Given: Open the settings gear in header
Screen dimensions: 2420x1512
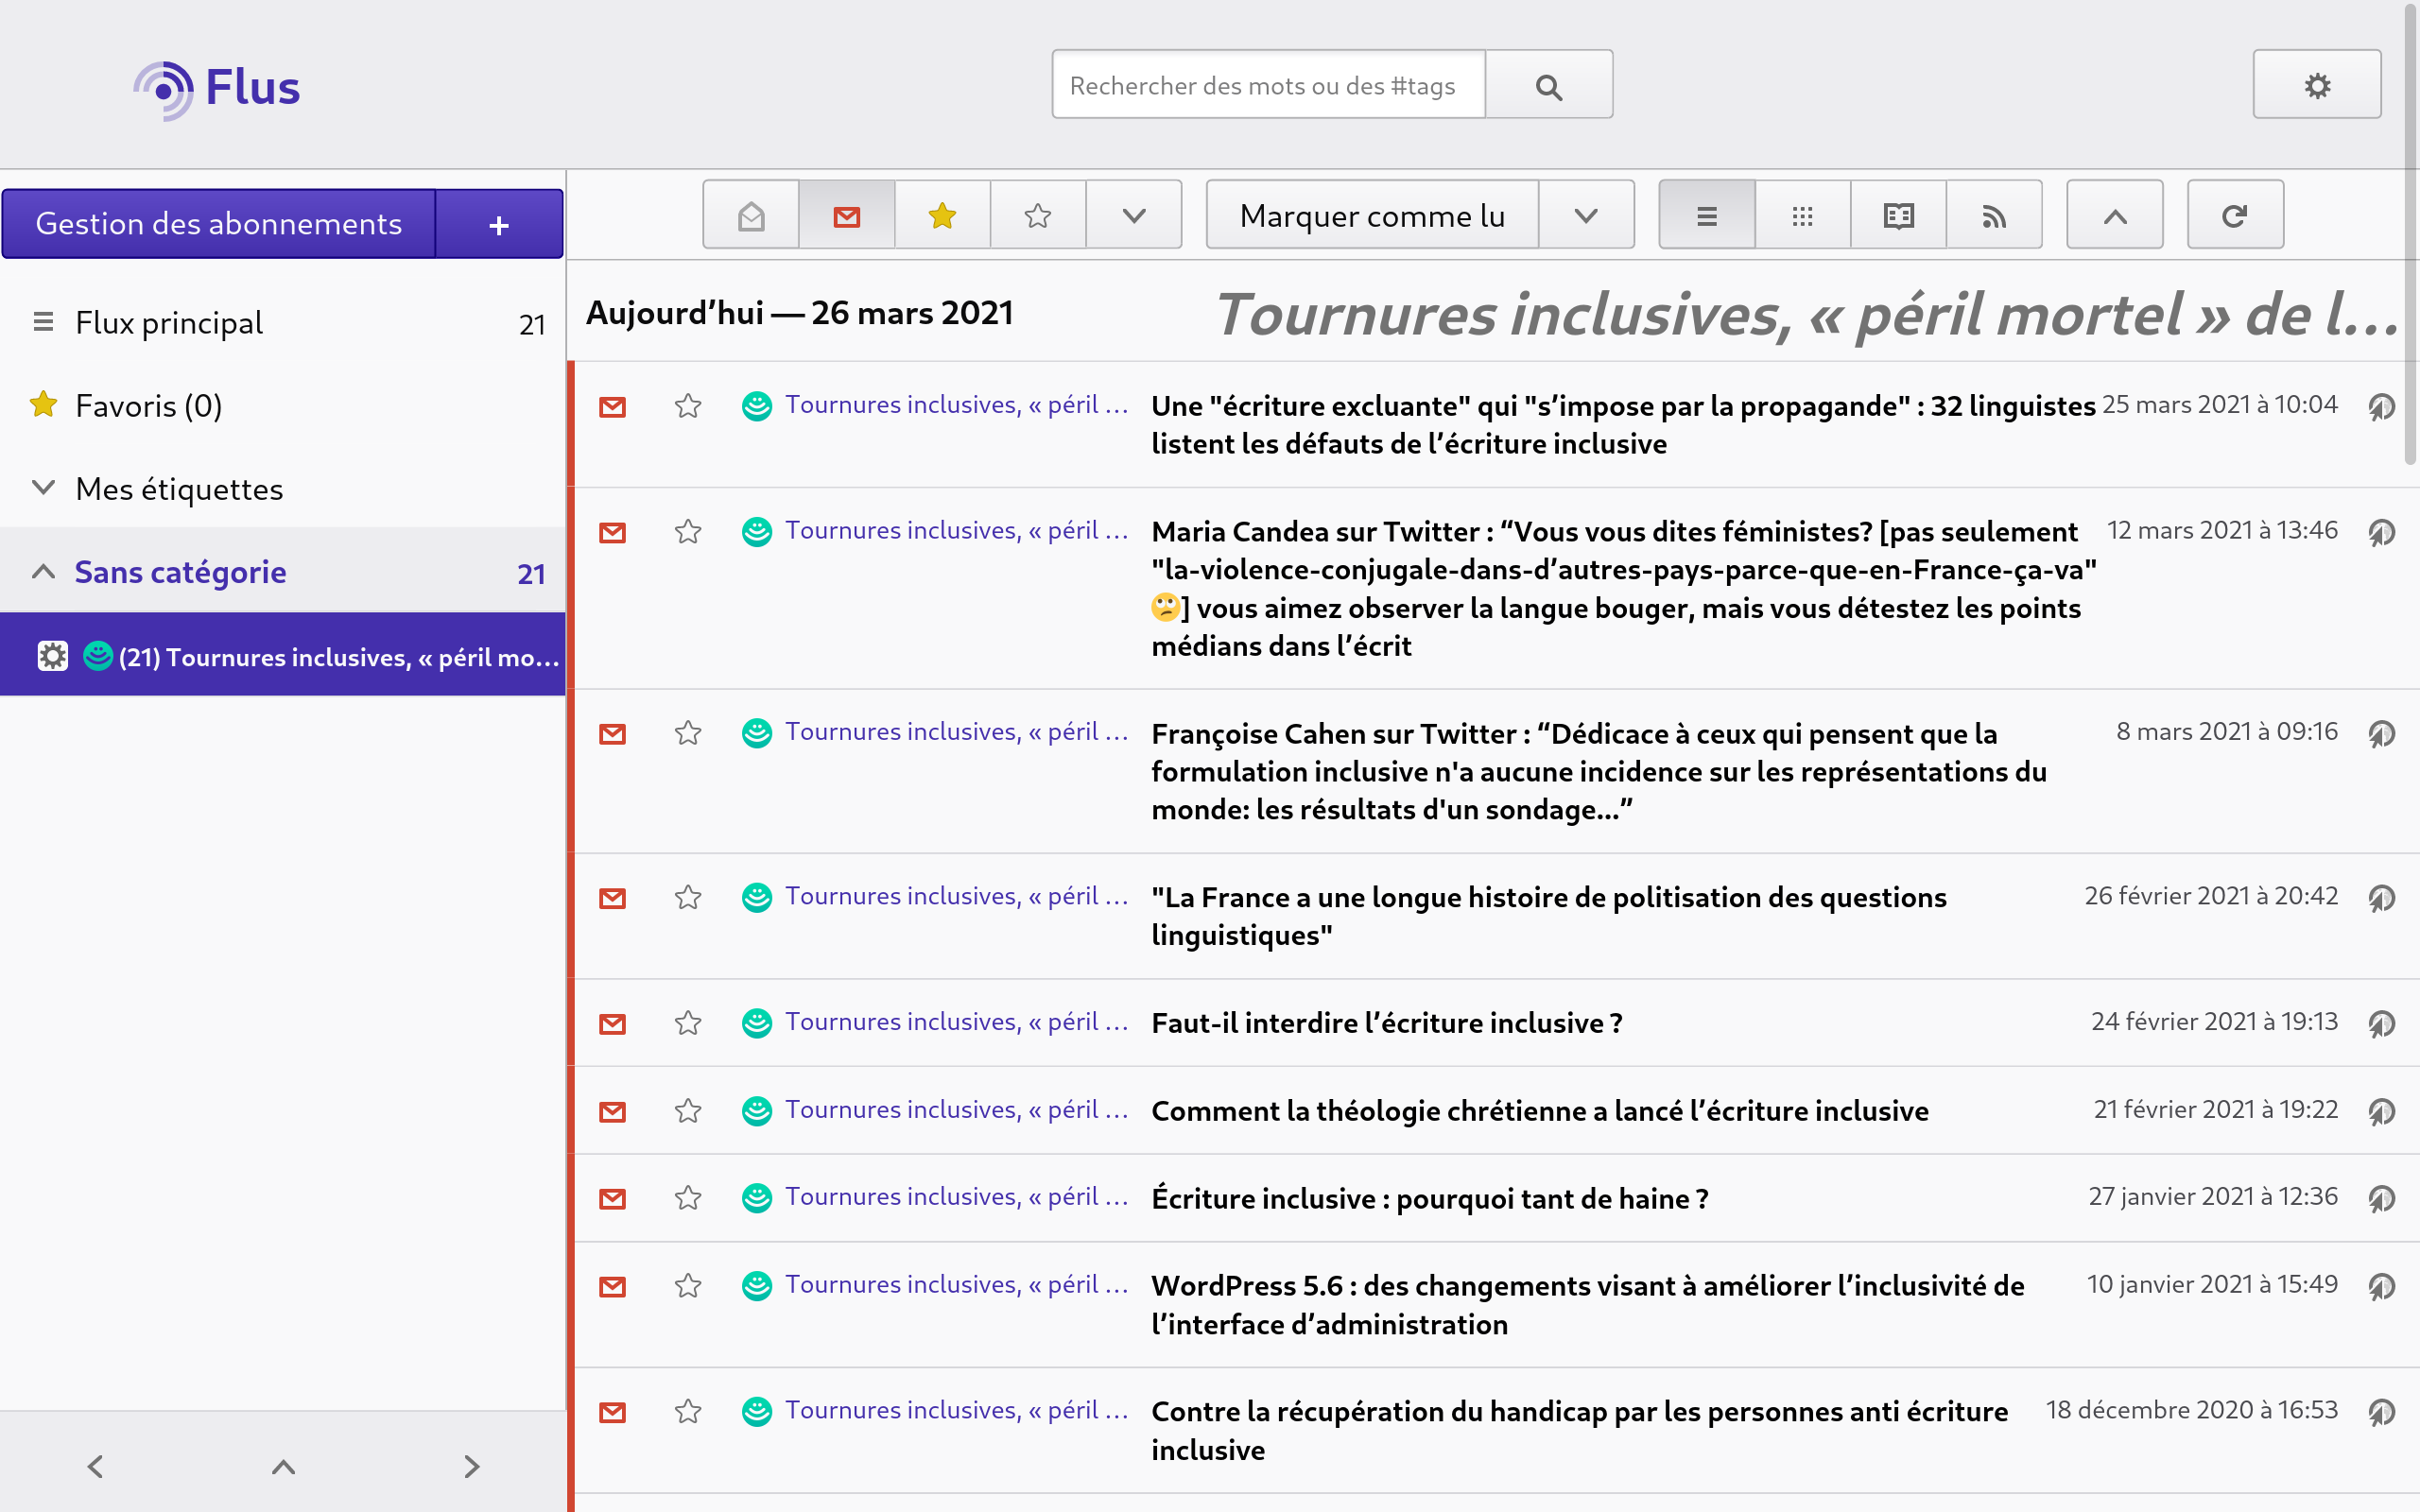Looking at the screenshot, I should (2316, 85).
